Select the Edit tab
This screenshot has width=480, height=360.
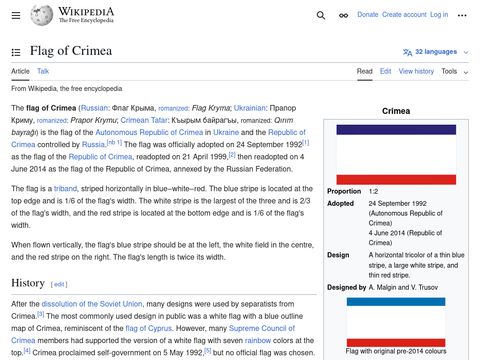(385, 71)
